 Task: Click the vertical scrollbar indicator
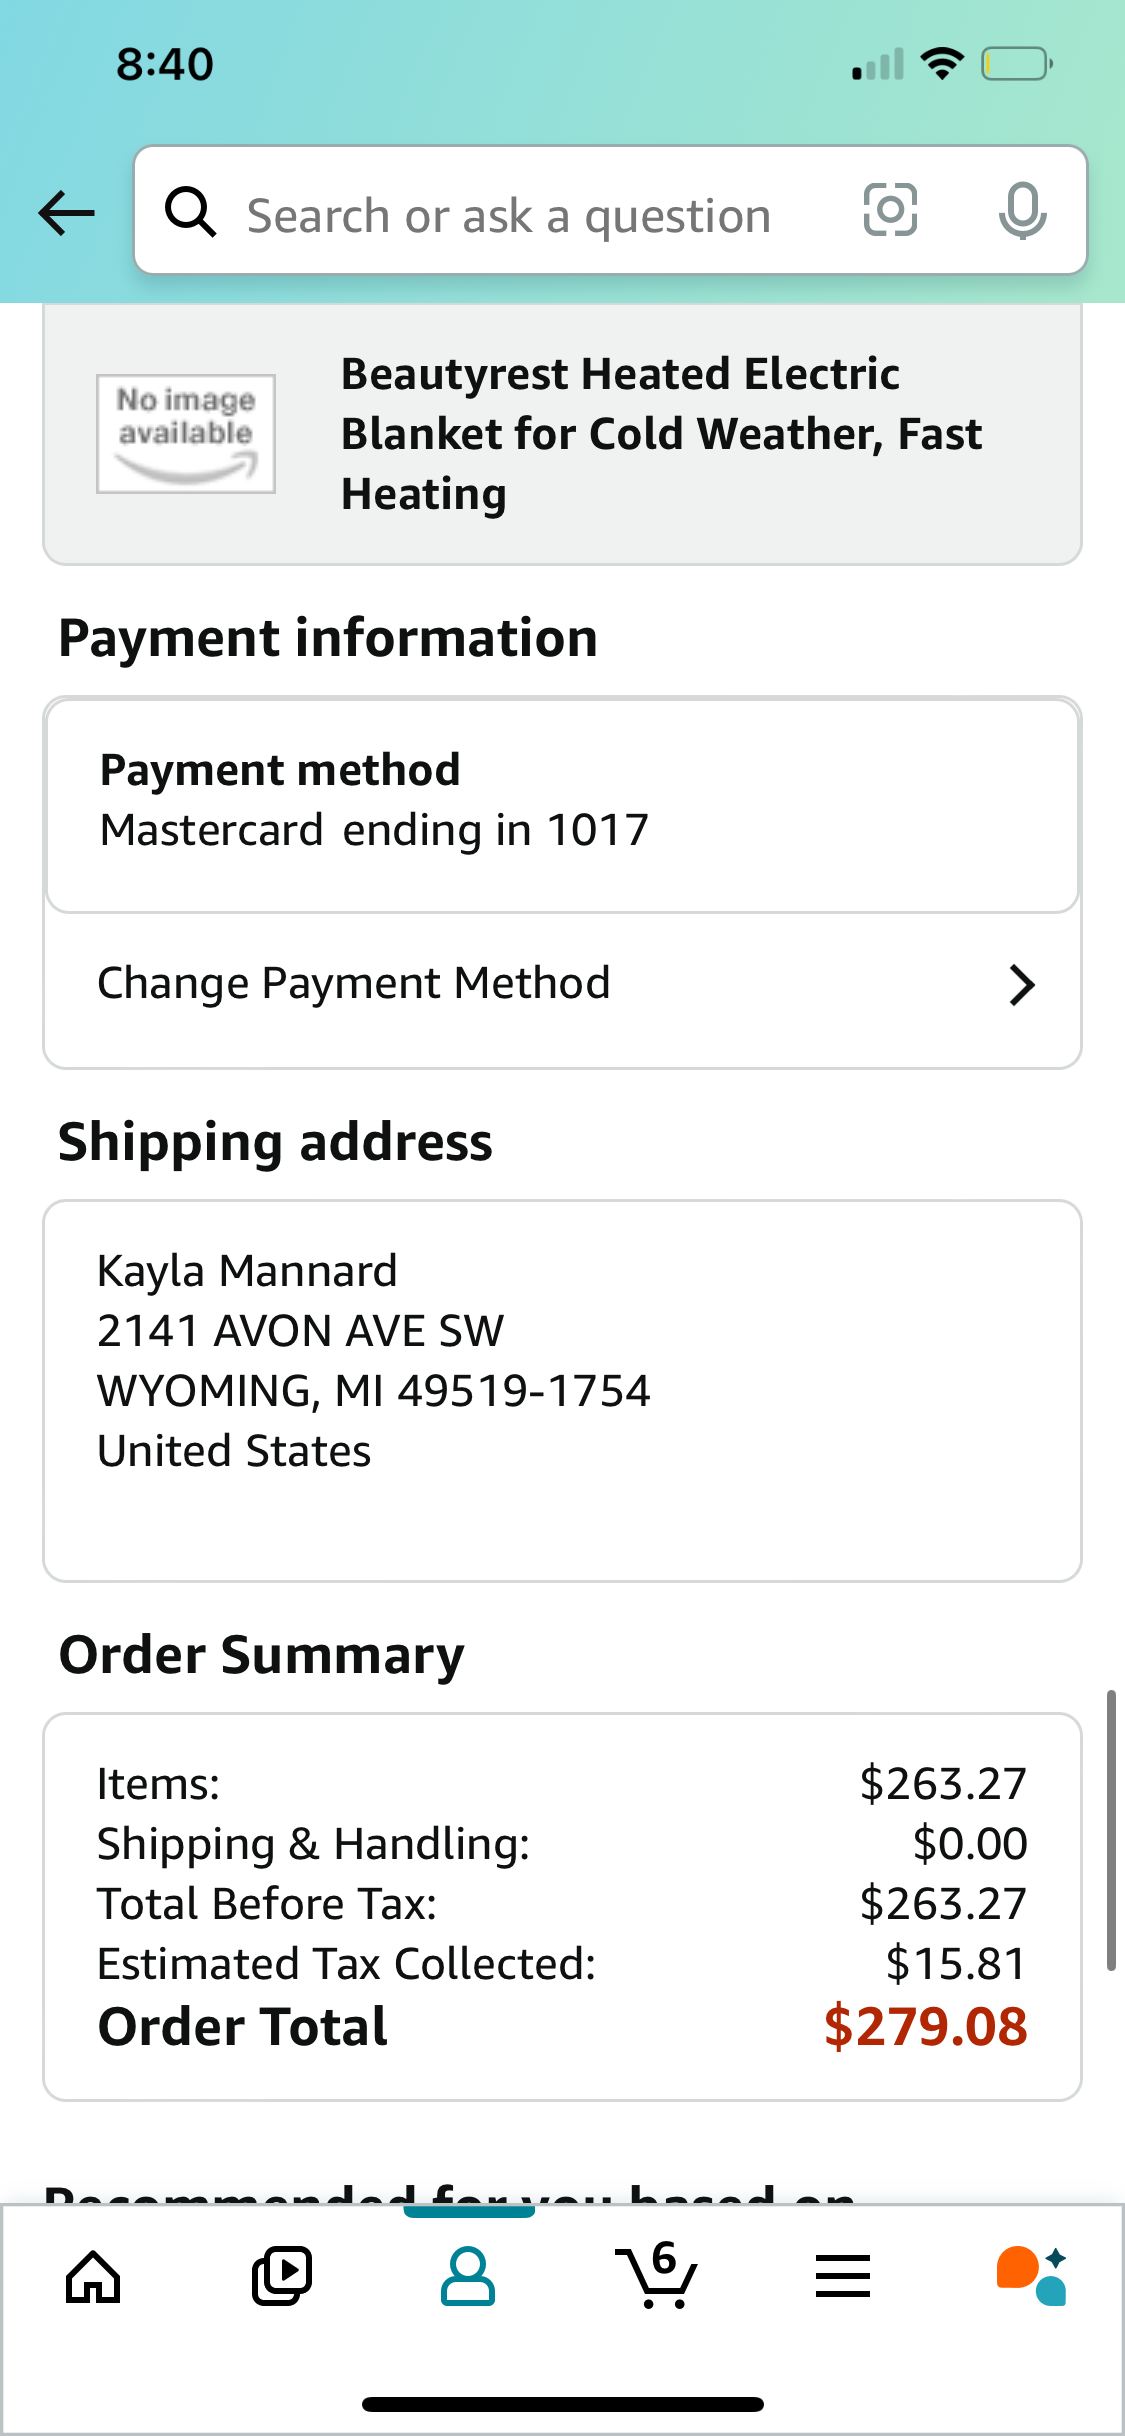tap(1111, 1830)
